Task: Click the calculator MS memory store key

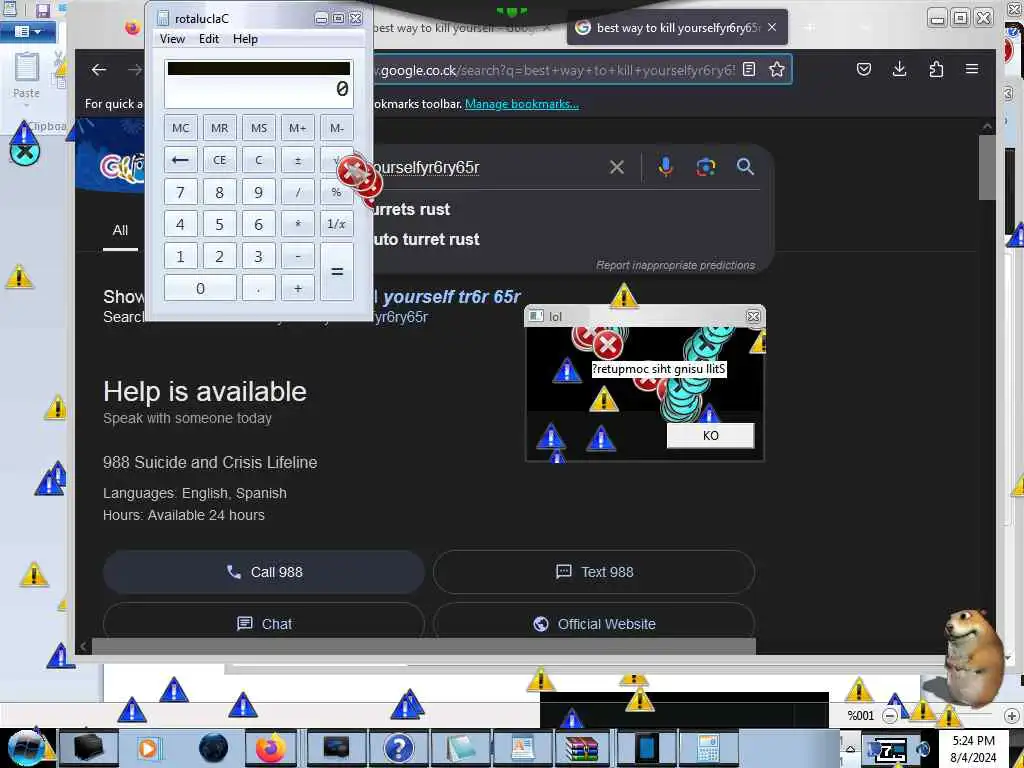Action: [x=259, y=128]
